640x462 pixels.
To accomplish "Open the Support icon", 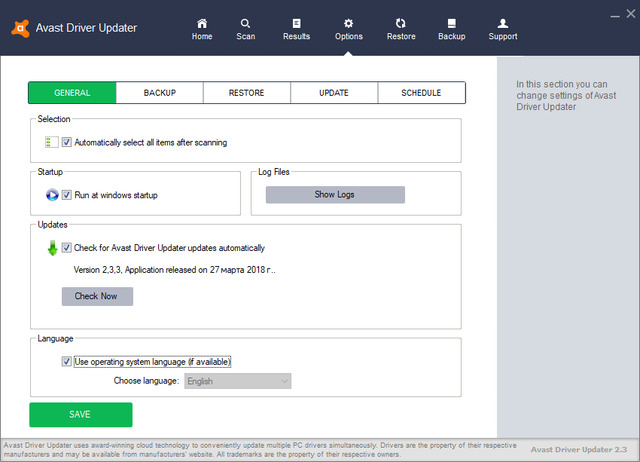I will pos(503,23).
